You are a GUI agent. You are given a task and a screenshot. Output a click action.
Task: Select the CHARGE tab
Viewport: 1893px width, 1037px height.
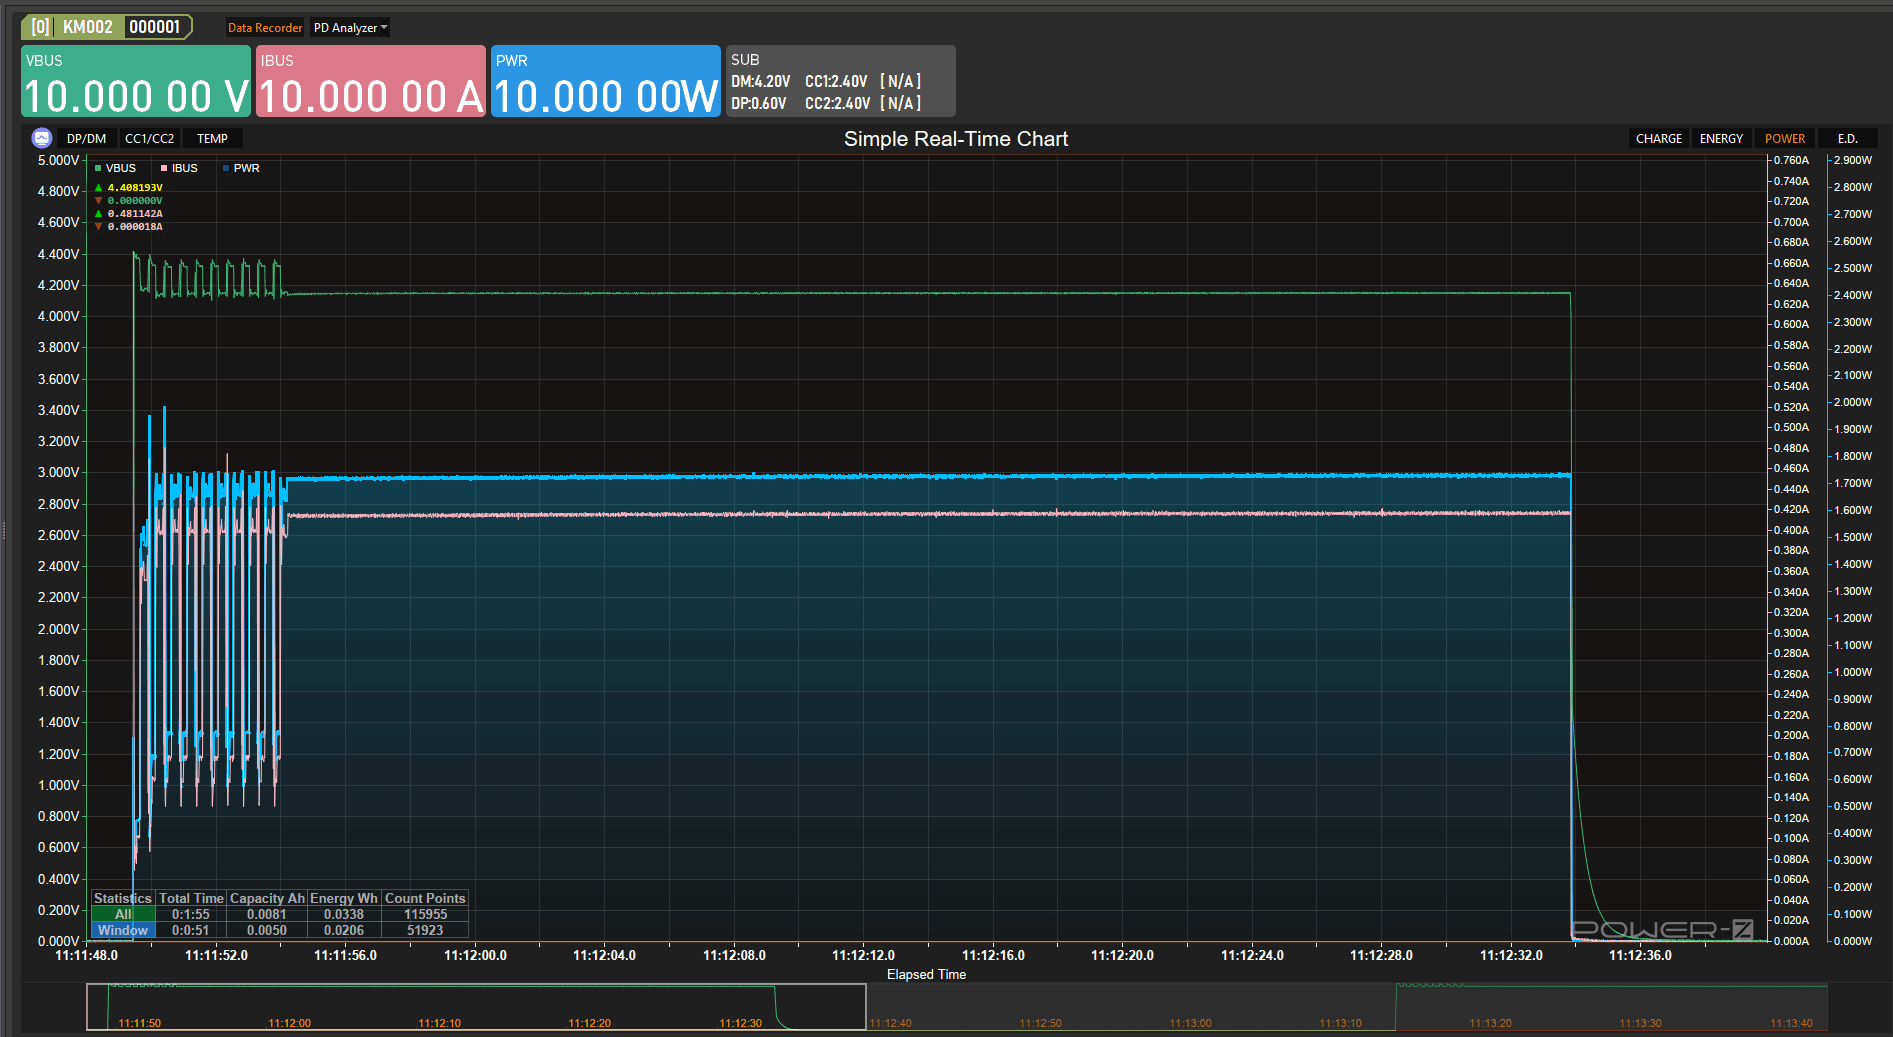click(x=1658, y=138)
